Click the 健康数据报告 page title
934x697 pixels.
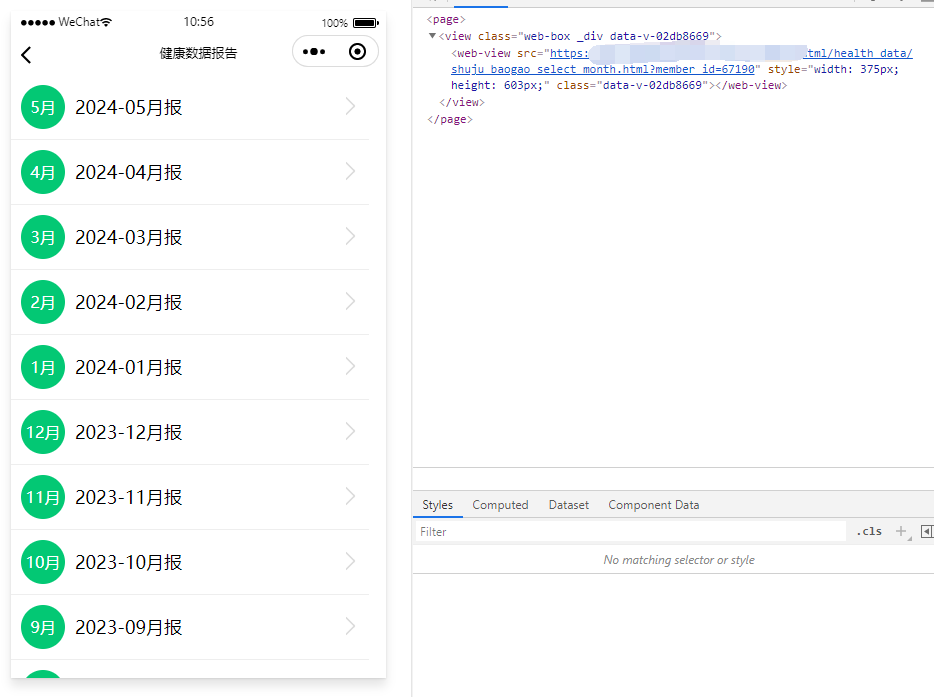click(198, 53)
